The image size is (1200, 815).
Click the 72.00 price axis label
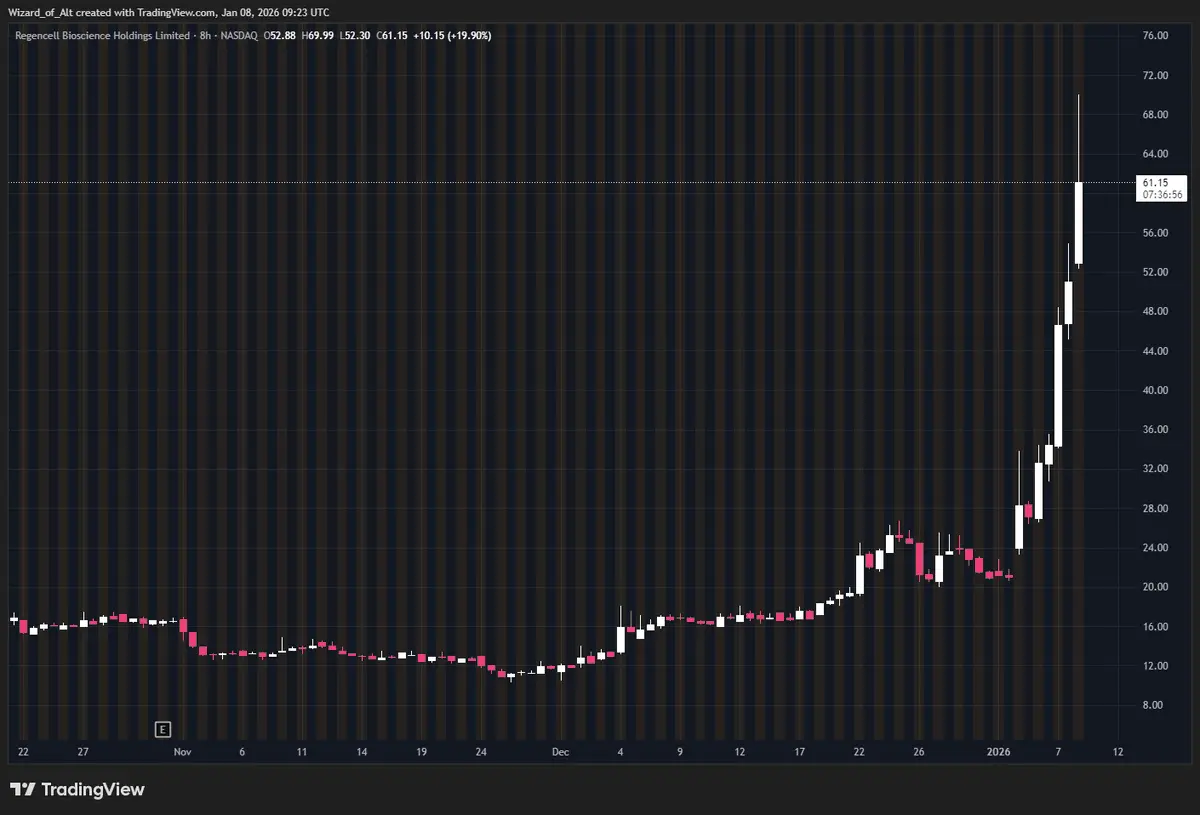pos(1155,75)
